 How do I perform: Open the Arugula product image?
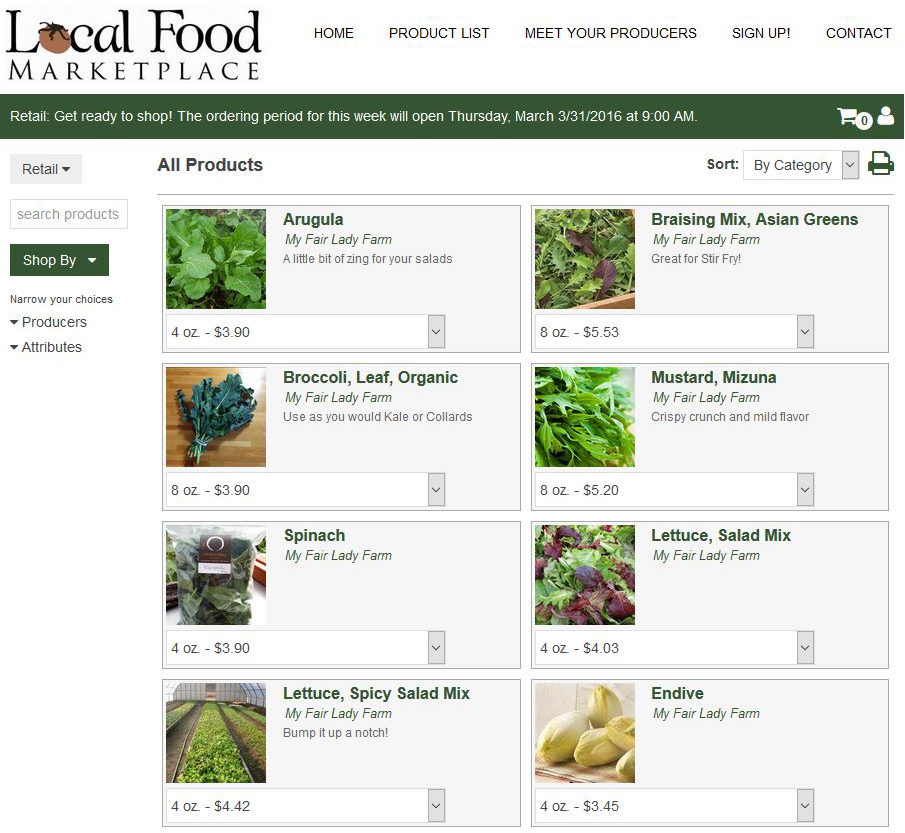(216, 259)
